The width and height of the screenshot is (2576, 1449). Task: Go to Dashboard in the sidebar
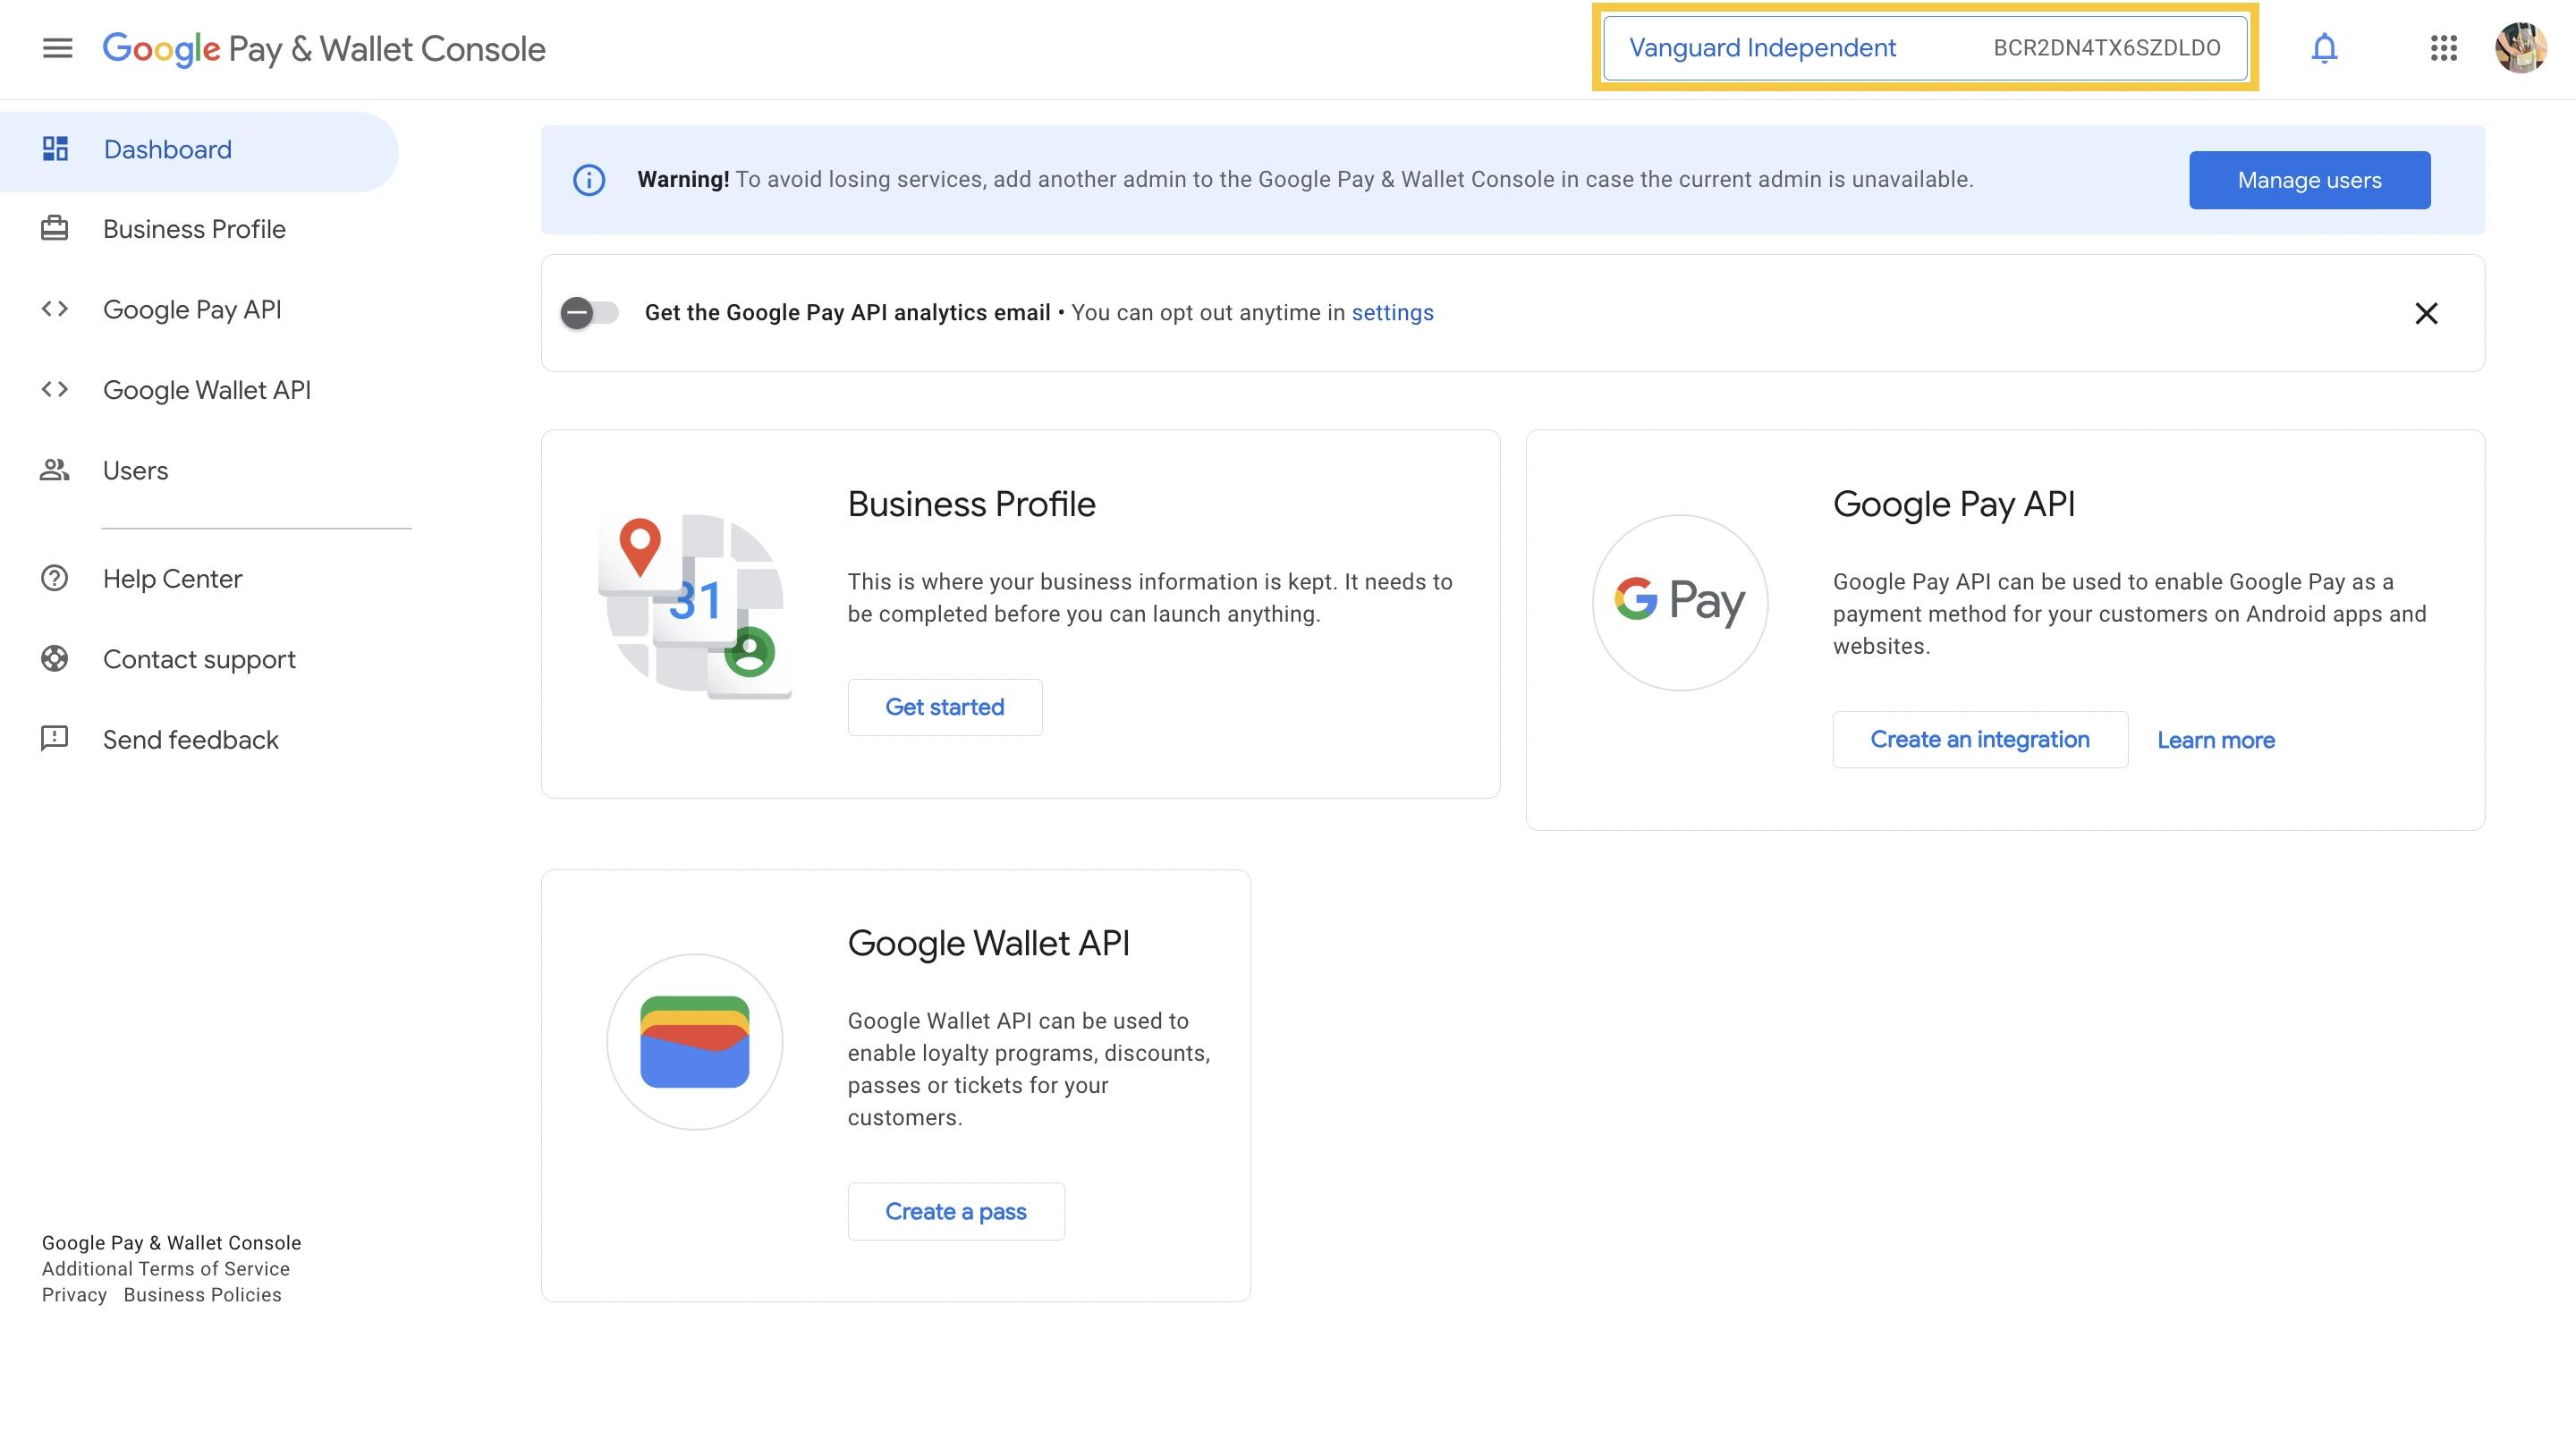(199, 150)
